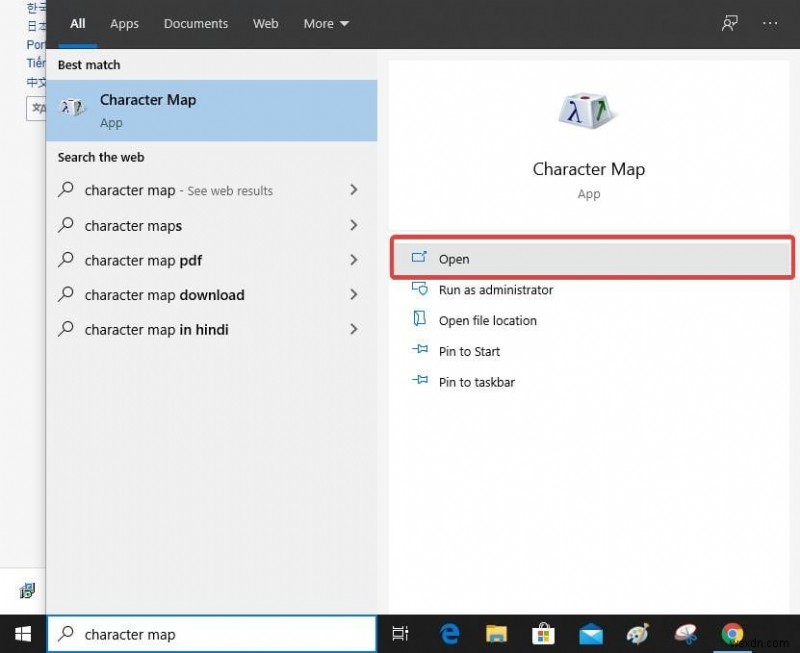Open Task View from the taskbar
Screen dimensions: 800x653
(400, 634)
